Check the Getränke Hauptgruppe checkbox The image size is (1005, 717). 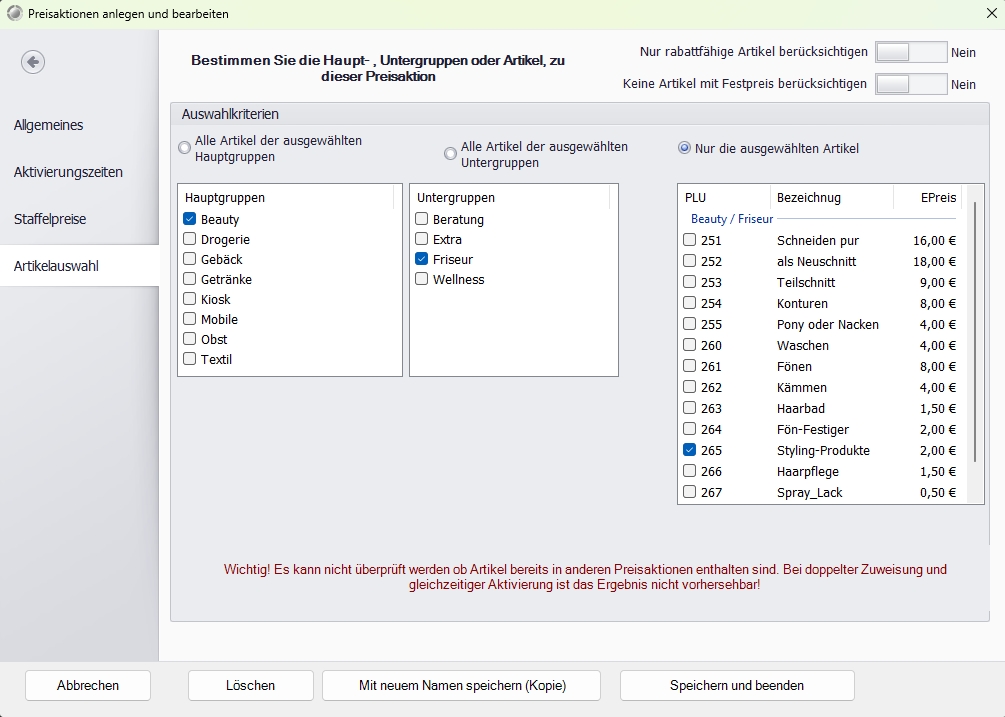point(190,279)
